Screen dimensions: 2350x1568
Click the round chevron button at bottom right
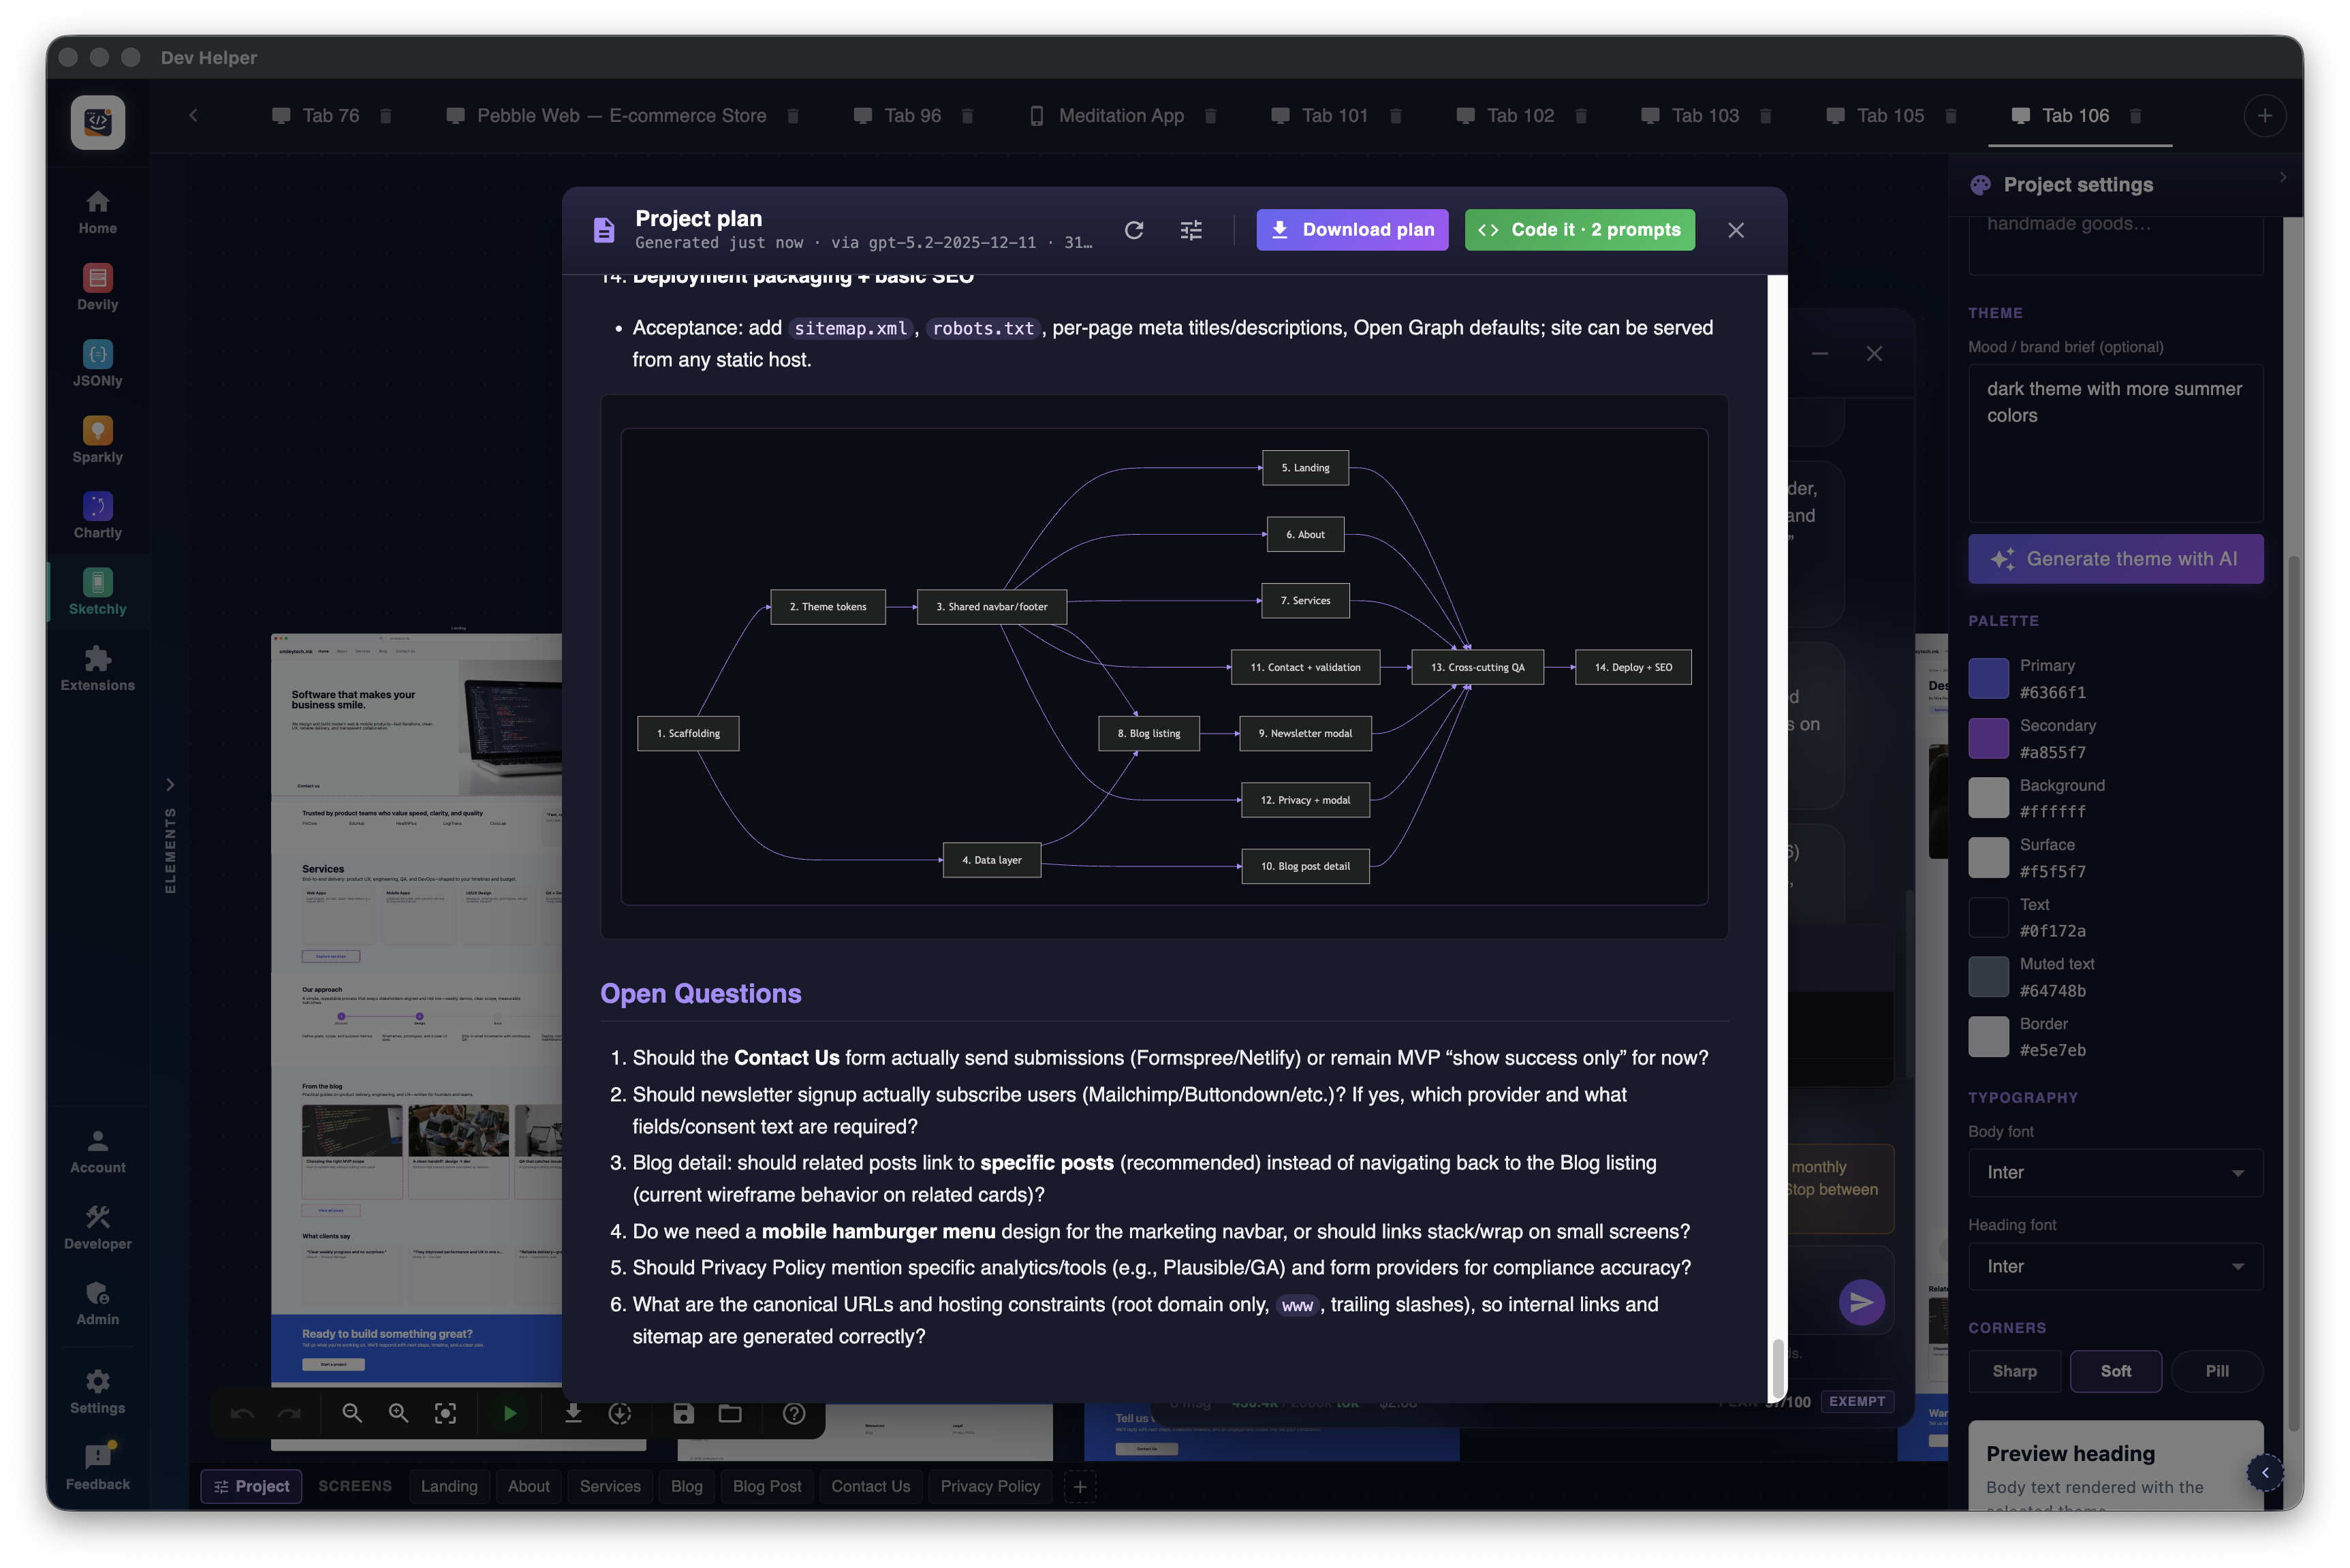tap(2264, 1471)
